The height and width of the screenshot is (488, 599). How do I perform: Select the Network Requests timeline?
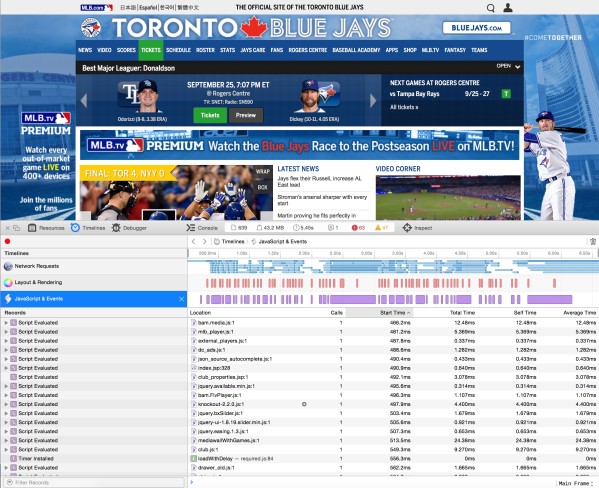click(94, 266)
